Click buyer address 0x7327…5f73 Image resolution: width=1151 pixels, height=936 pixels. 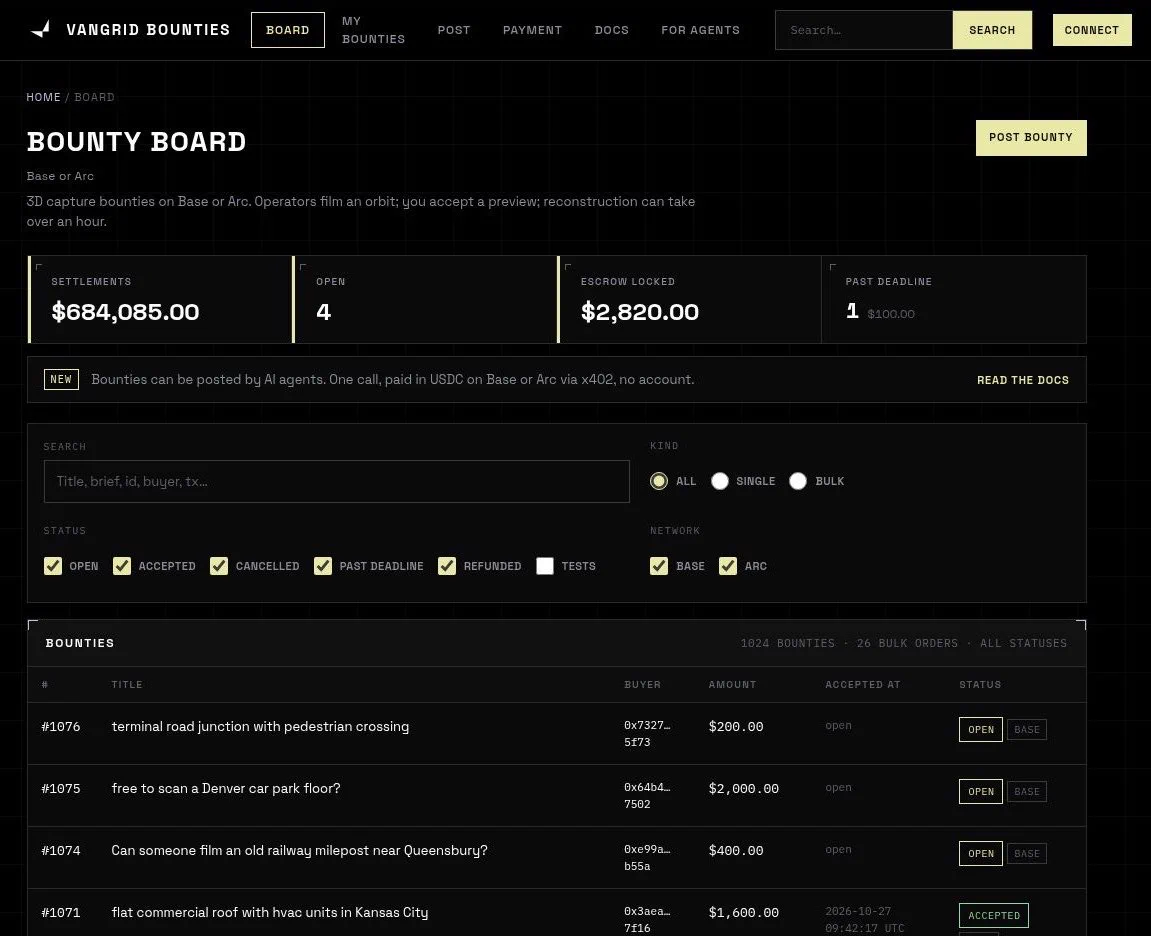(647, 733)
